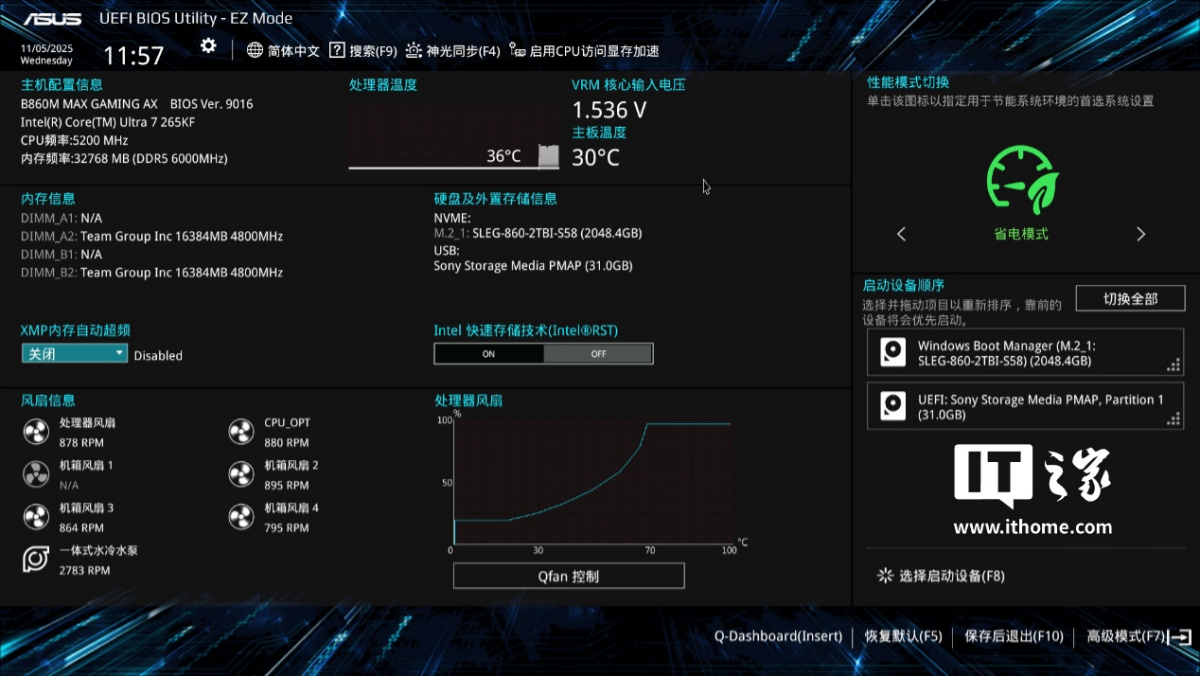Click the processor fan curve graph
1200x676 pixels.
(x=592, y=483)
